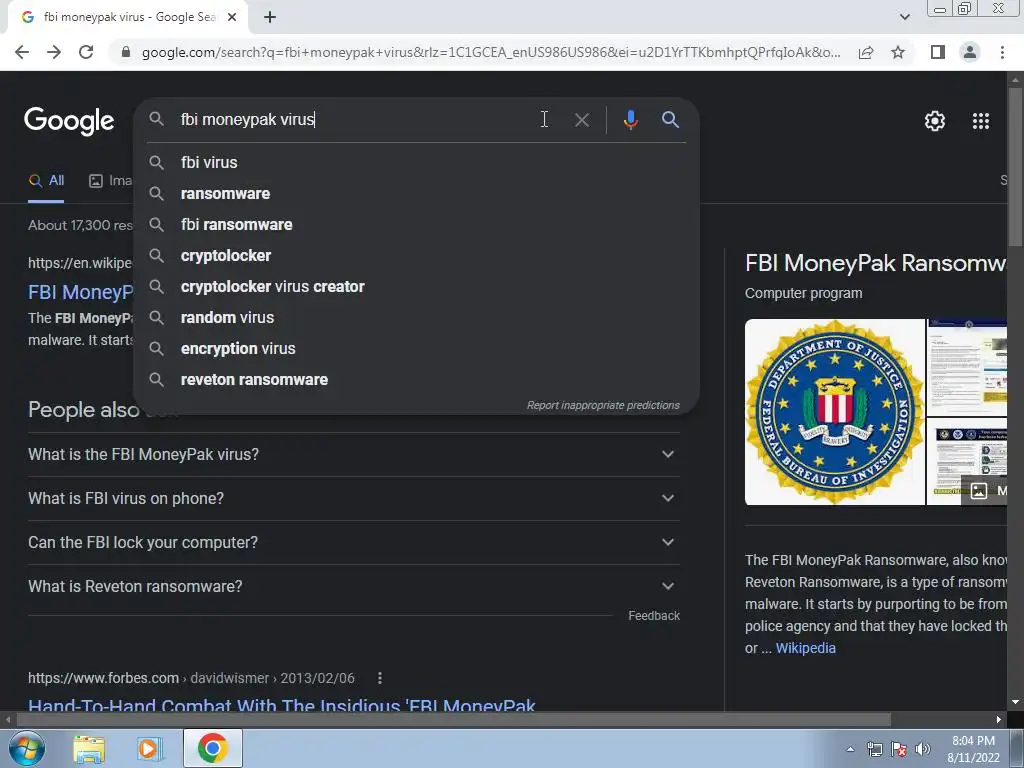Select the 'fbi ransomware' suggestion
The width and height of the screenshot is (1024, 768).
[416, 225]
